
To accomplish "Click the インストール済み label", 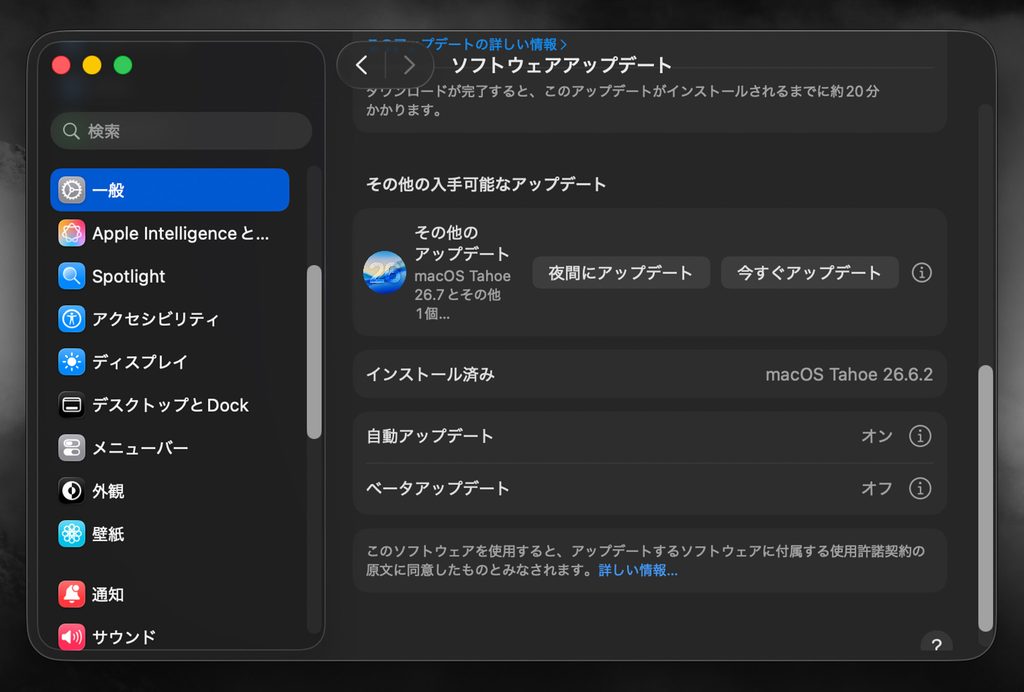I will click(430, 374).
